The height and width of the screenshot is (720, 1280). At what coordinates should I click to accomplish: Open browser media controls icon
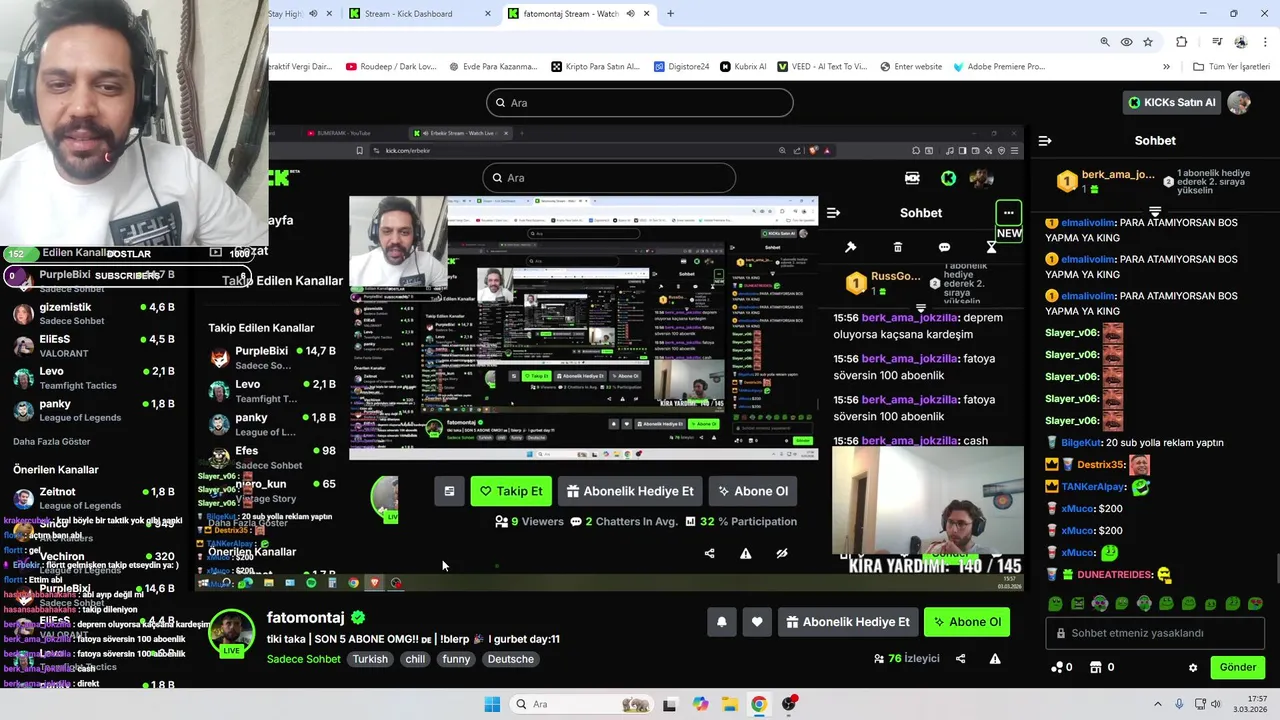click(x=1217, y=42)
